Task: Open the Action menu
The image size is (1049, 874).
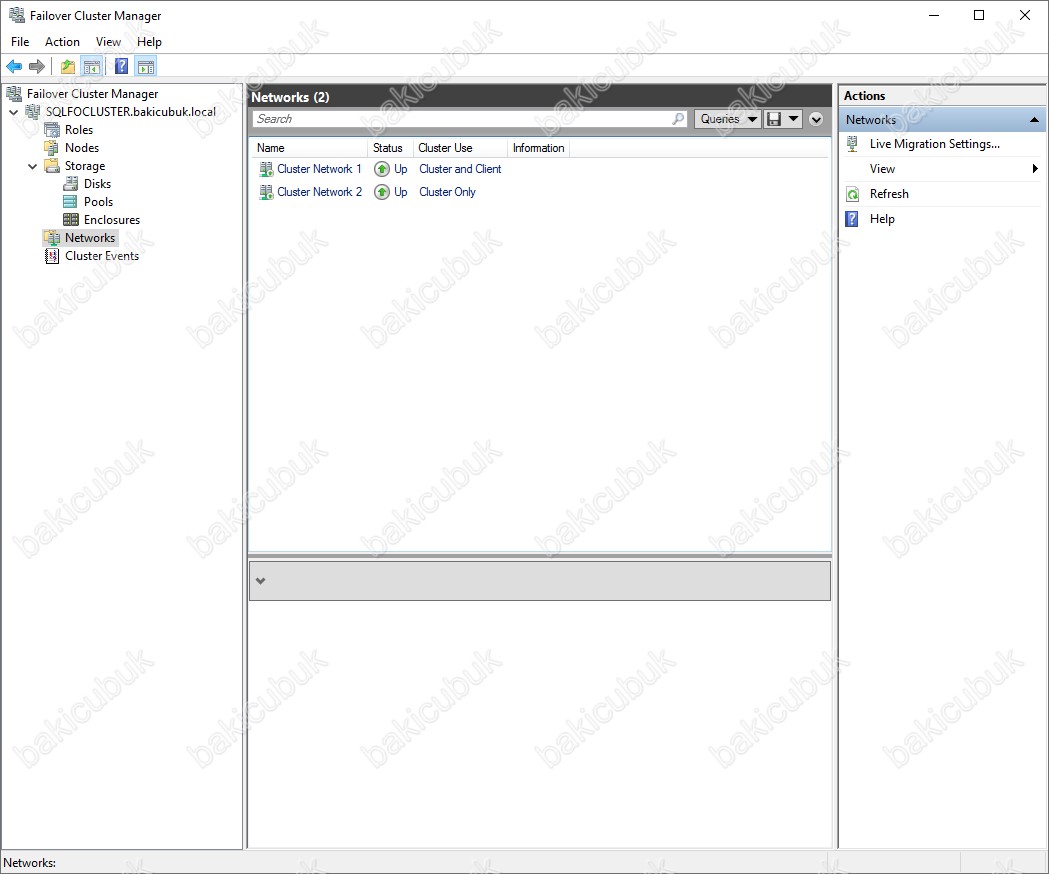Action: (62, 41)
